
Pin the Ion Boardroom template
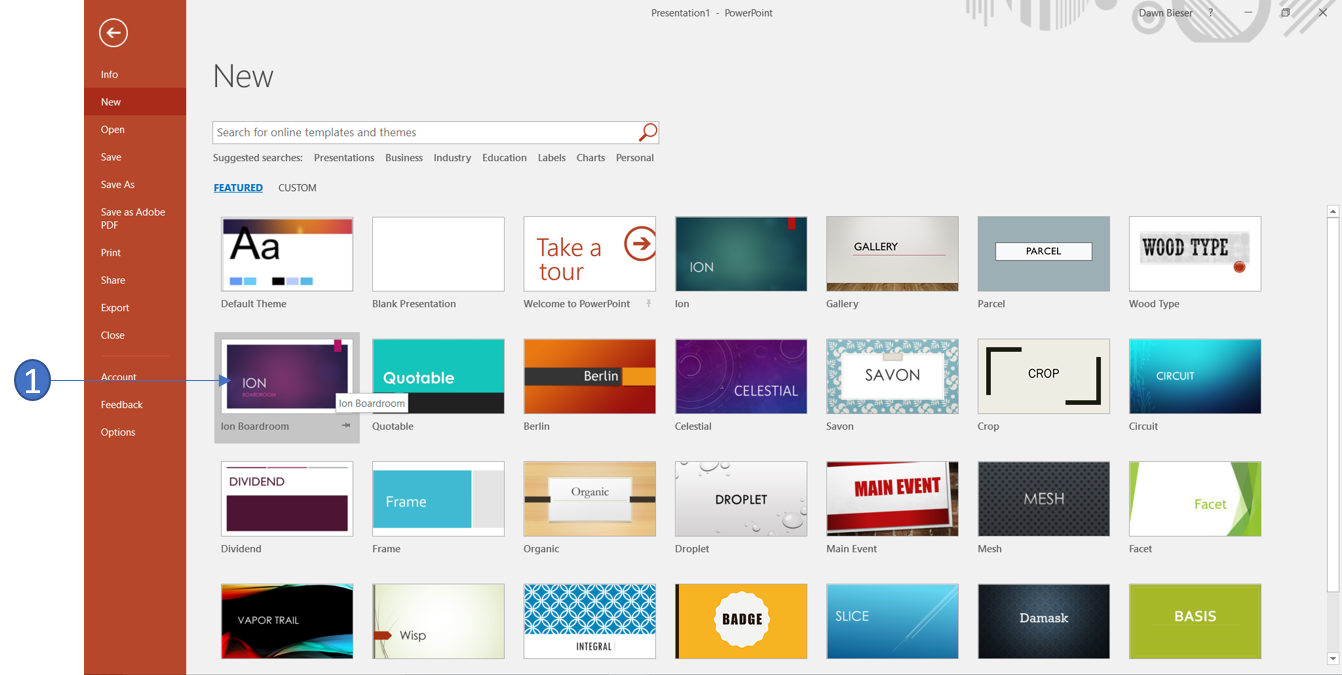[346, 426]
